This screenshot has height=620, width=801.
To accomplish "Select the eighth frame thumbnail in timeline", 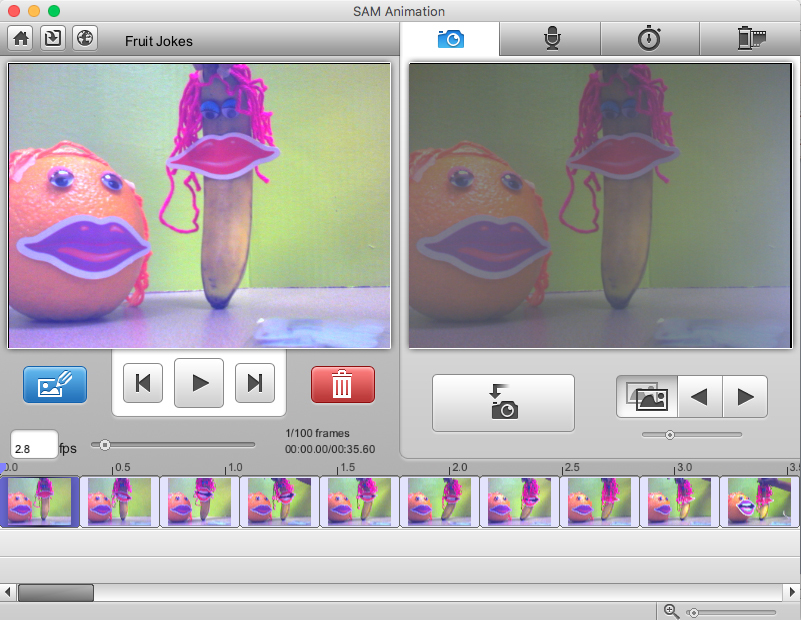I will [x=599, y=502].
